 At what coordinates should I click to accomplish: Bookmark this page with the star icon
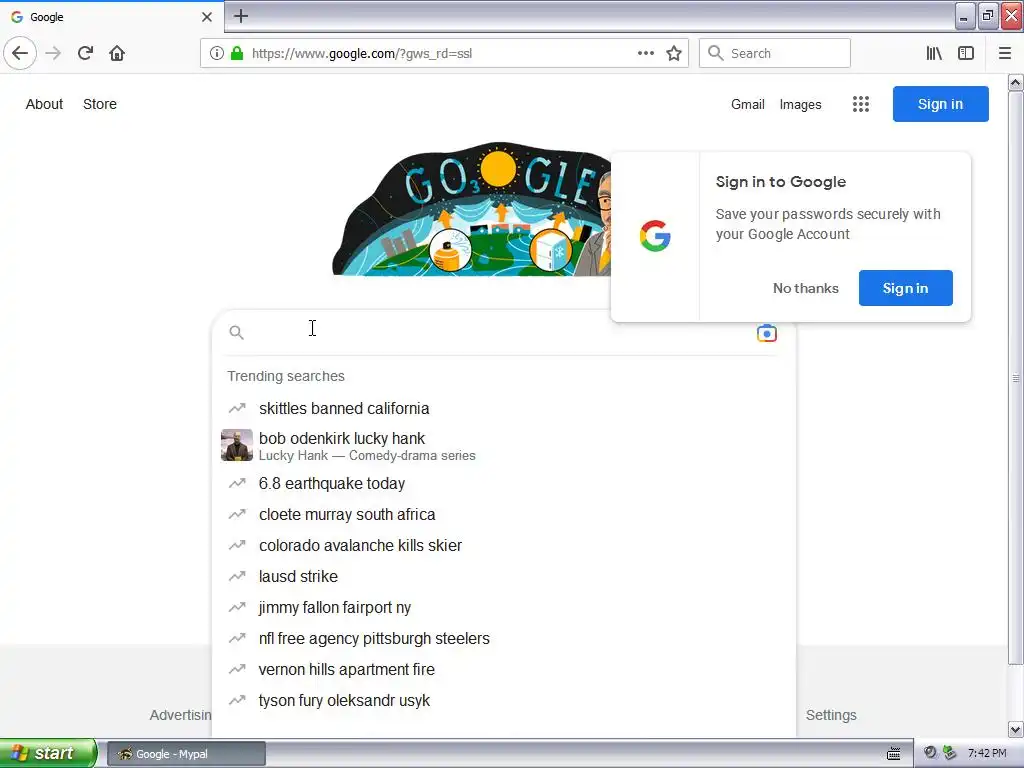point(674,53)
